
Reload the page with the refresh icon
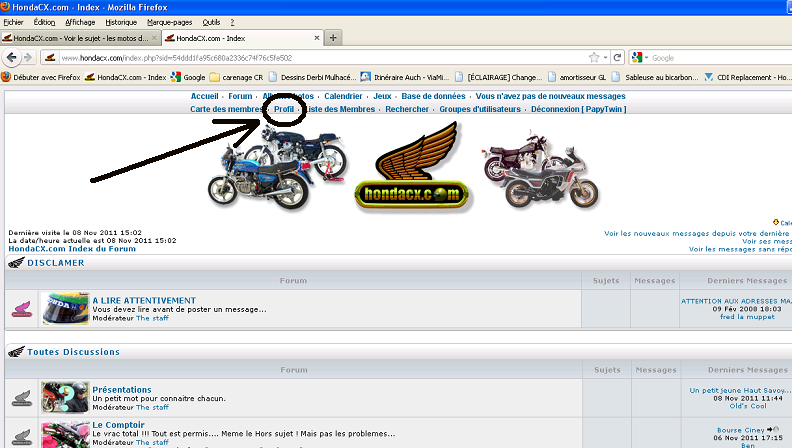point(617,58)
